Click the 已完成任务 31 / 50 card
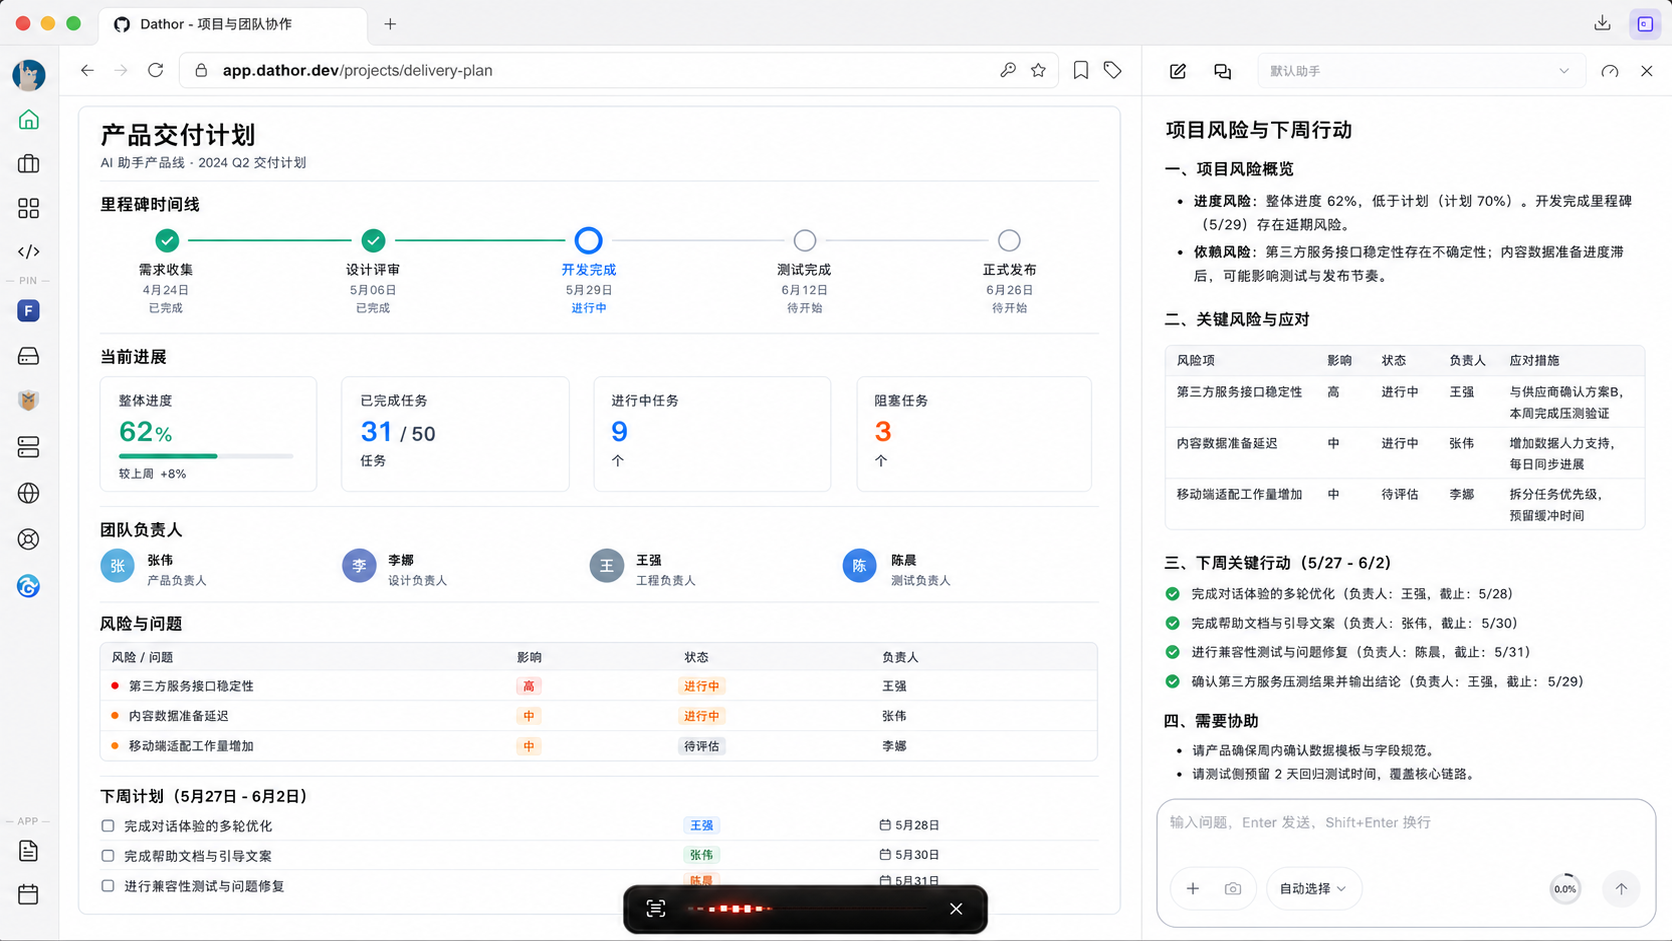Image resolution: width=1672 pixels, height=941 pixels. tap(455, 434)
